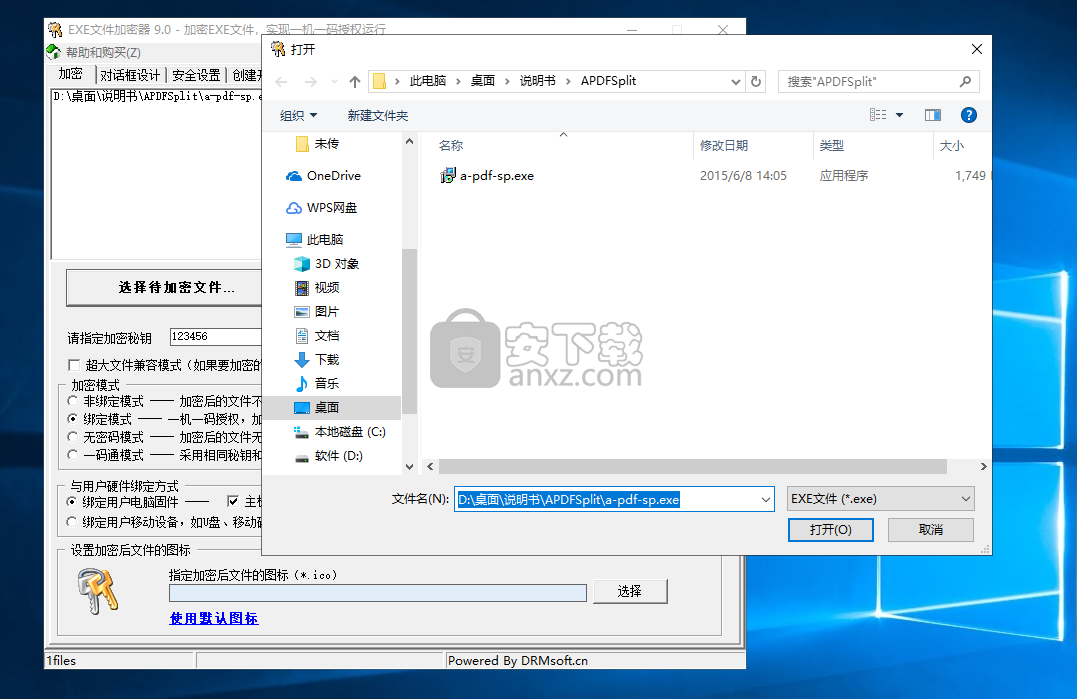The height and width of the screenshot is (699, 1077).
Task: Open WPS网盘 in navigation pane
Action: pos(321,207)
